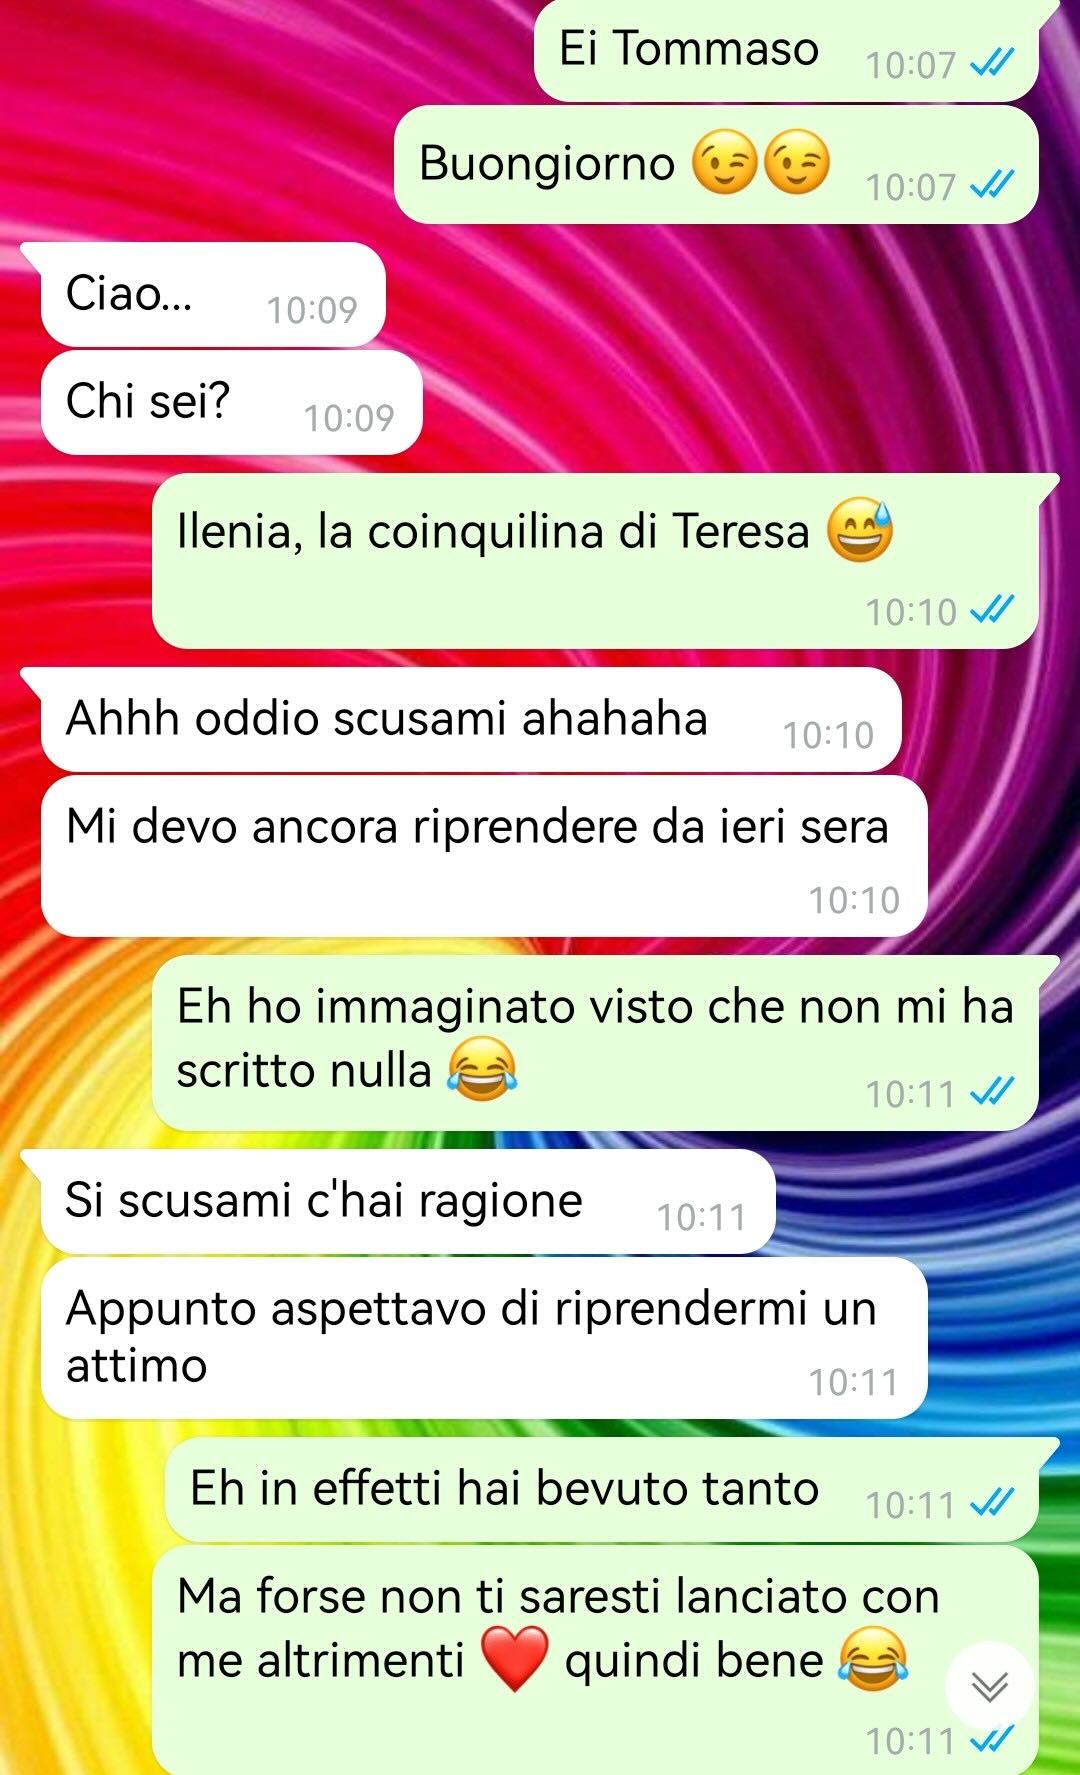Click 'Eh in effetti hai bevuto tanto' message
1080x1775 pixels.
click(x=601, y=1489)
